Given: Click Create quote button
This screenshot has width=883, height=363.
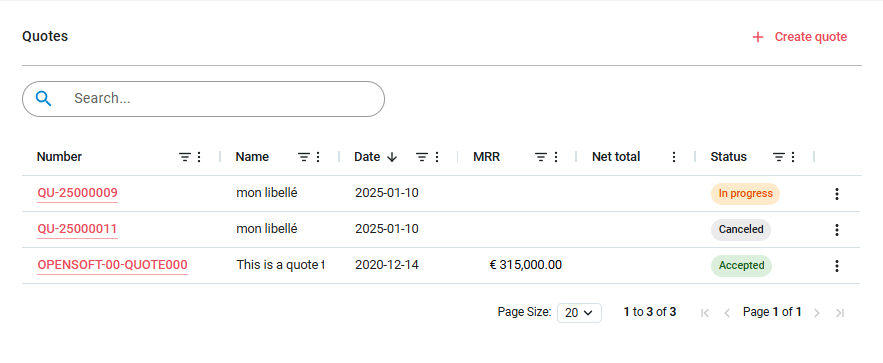Looking at the screenshot, I should tap(800, 37).
